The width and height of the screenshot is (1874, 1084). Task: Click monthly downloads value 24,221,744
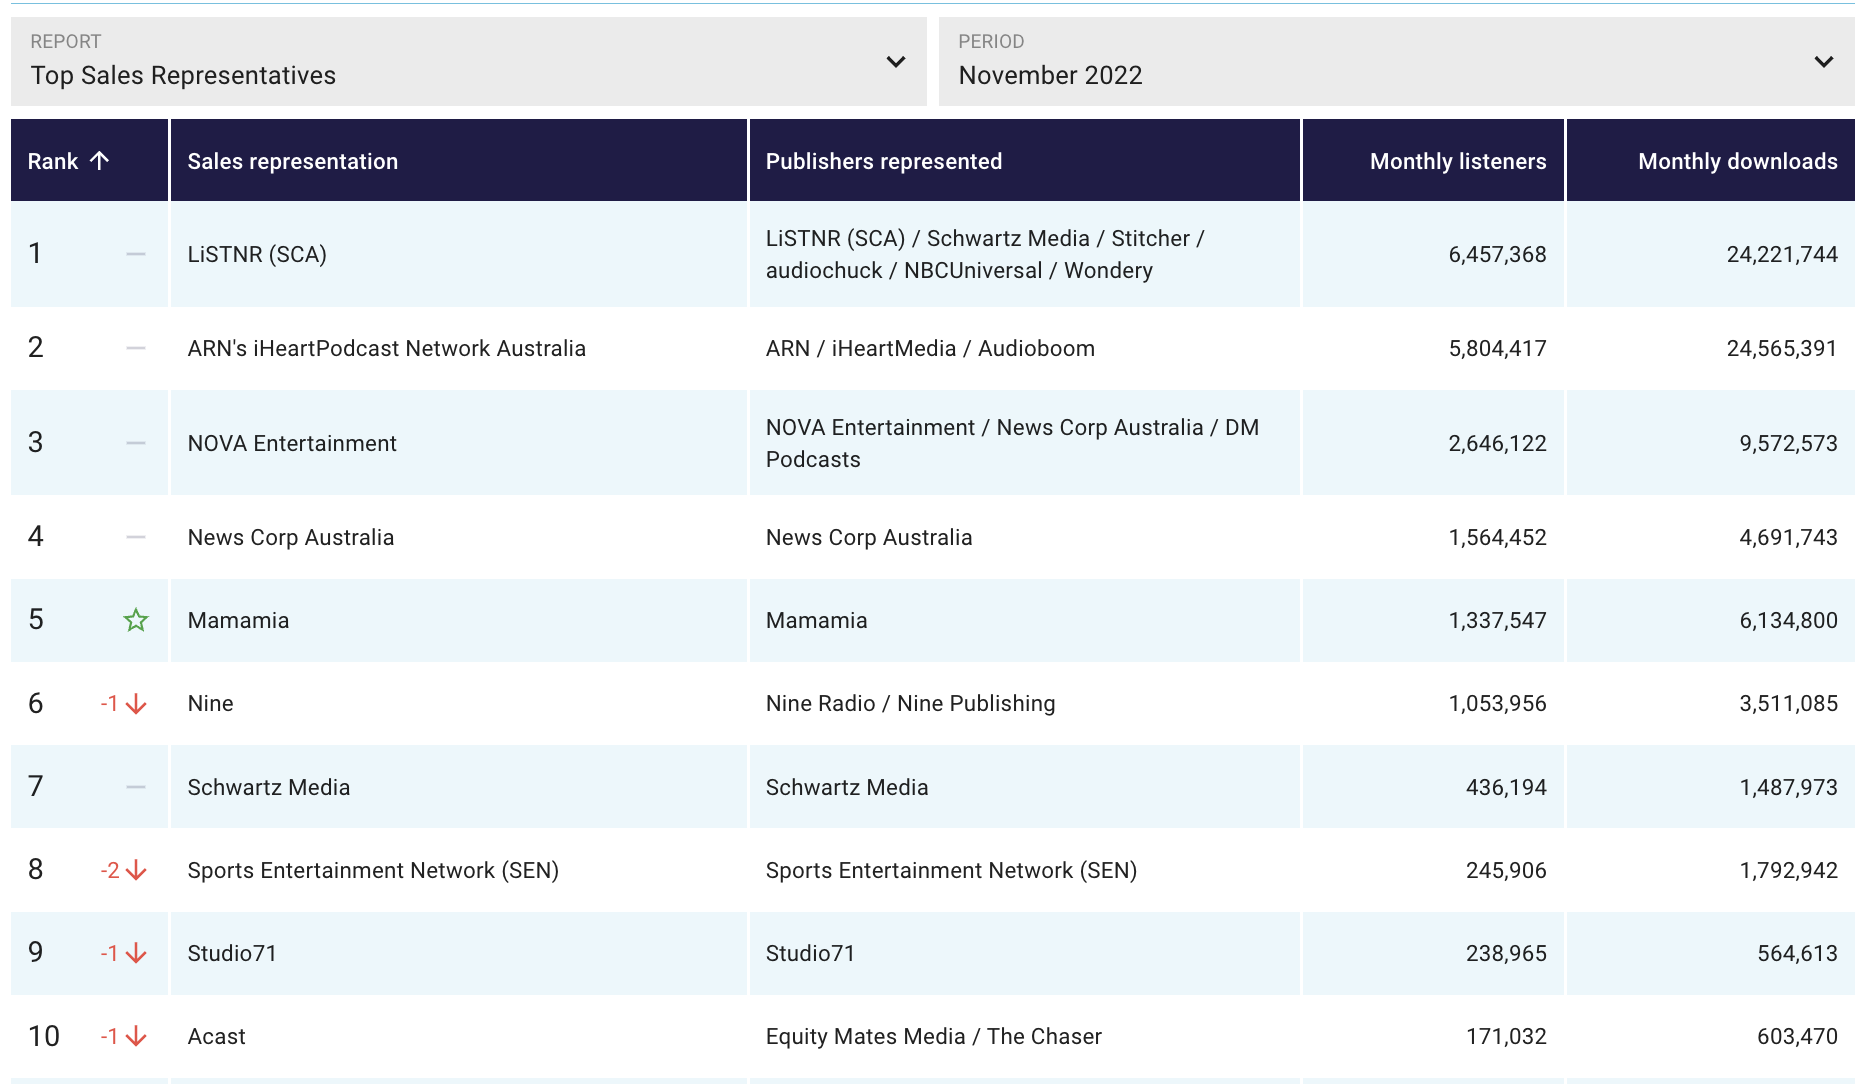(1782, 254)
